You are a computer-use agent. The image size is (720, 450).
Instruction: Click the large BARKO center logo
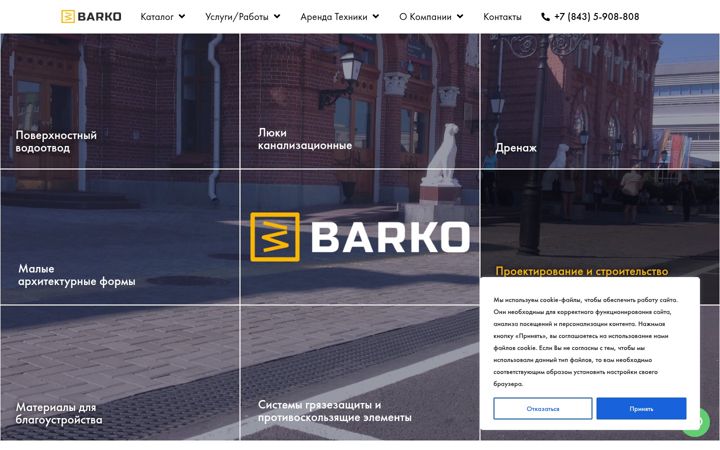point(360,237)
